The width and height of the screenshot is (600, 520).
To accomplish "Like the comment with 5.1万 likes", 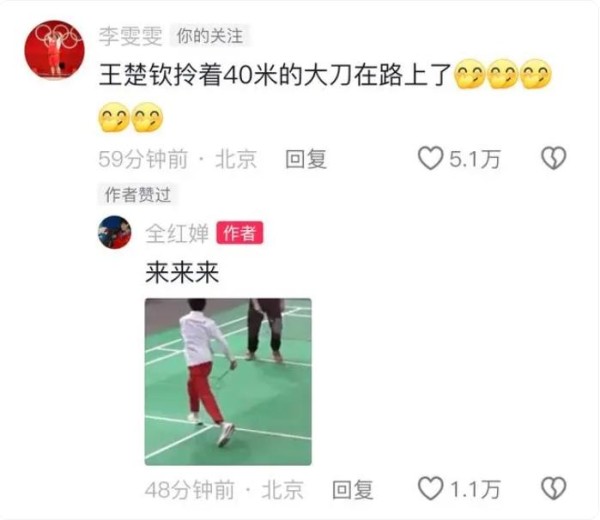I will tap(430, 158).
